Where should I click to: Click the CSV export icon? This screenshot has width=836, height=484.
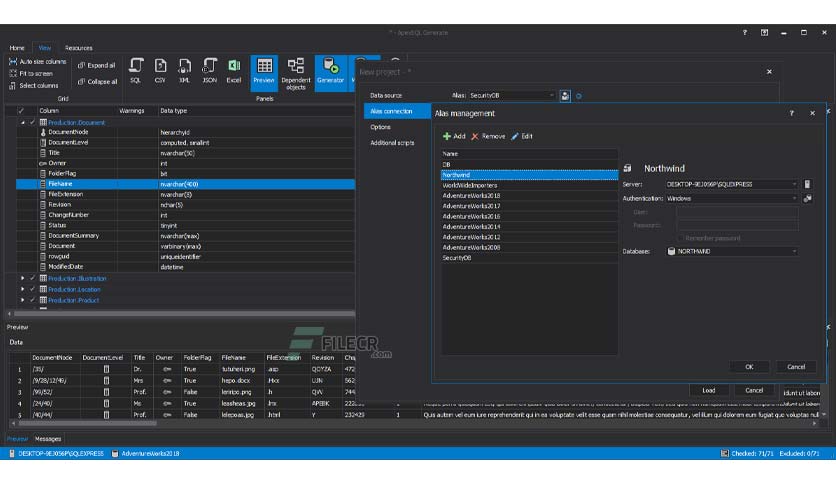pos(160,70)
